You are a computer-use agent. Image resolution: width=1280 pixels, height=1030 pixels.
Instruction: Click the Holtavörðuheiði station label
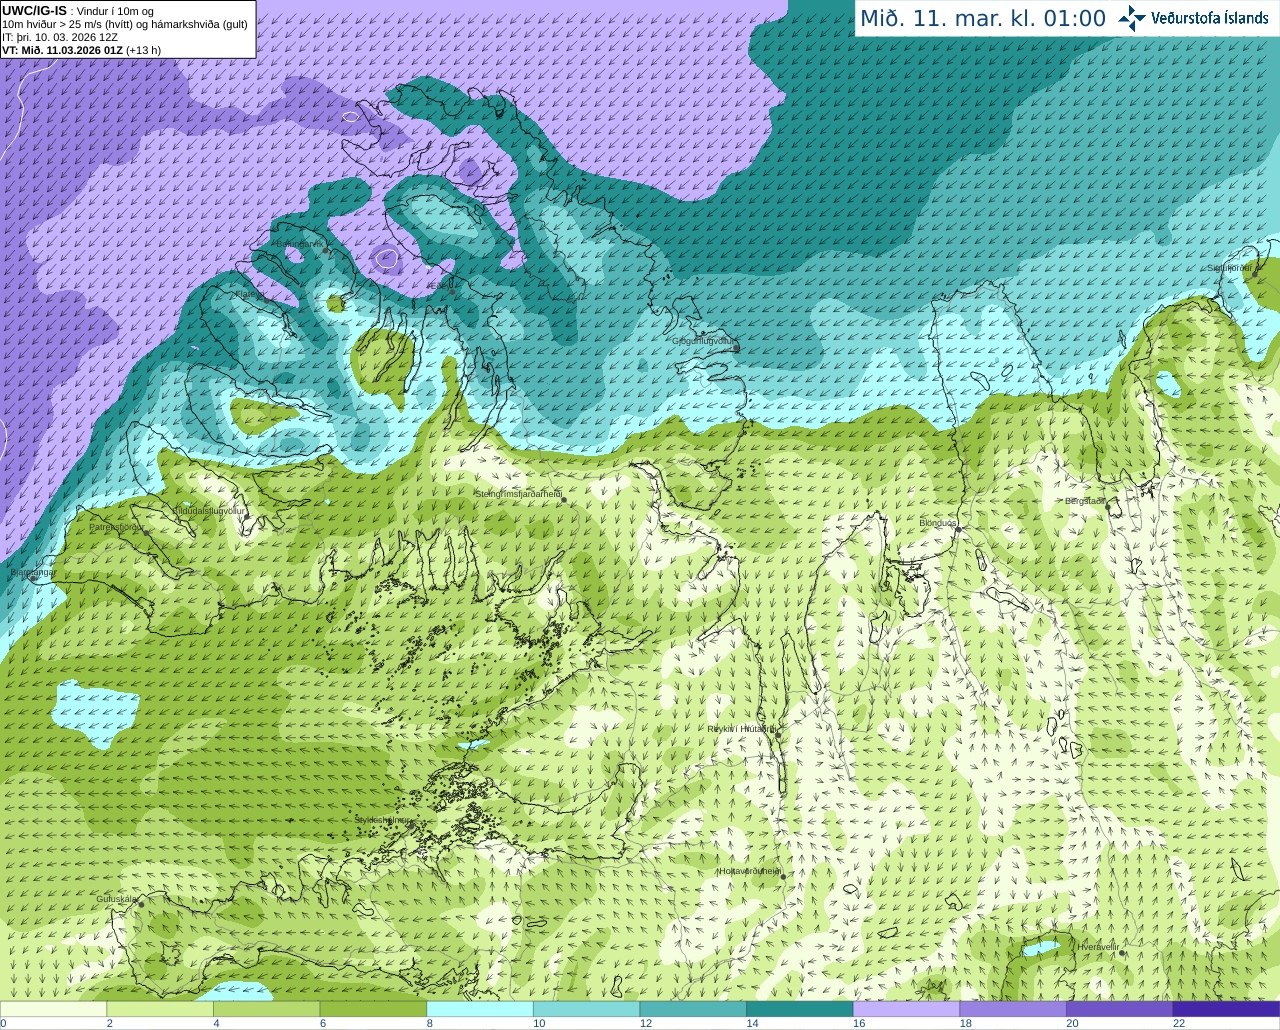tap(750, 871)
